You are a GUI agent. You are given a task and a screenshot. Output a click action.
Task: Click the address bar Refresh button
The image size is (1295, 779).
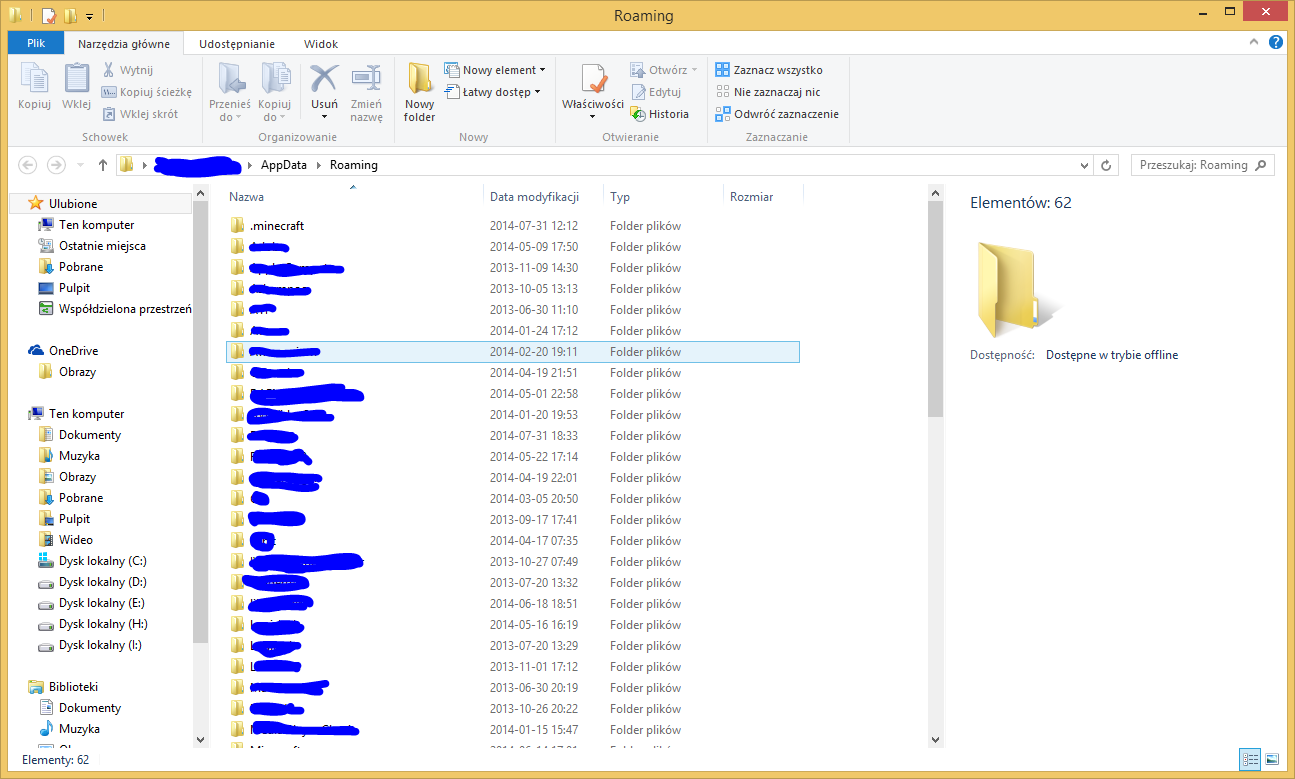[x=1106, y=165]
